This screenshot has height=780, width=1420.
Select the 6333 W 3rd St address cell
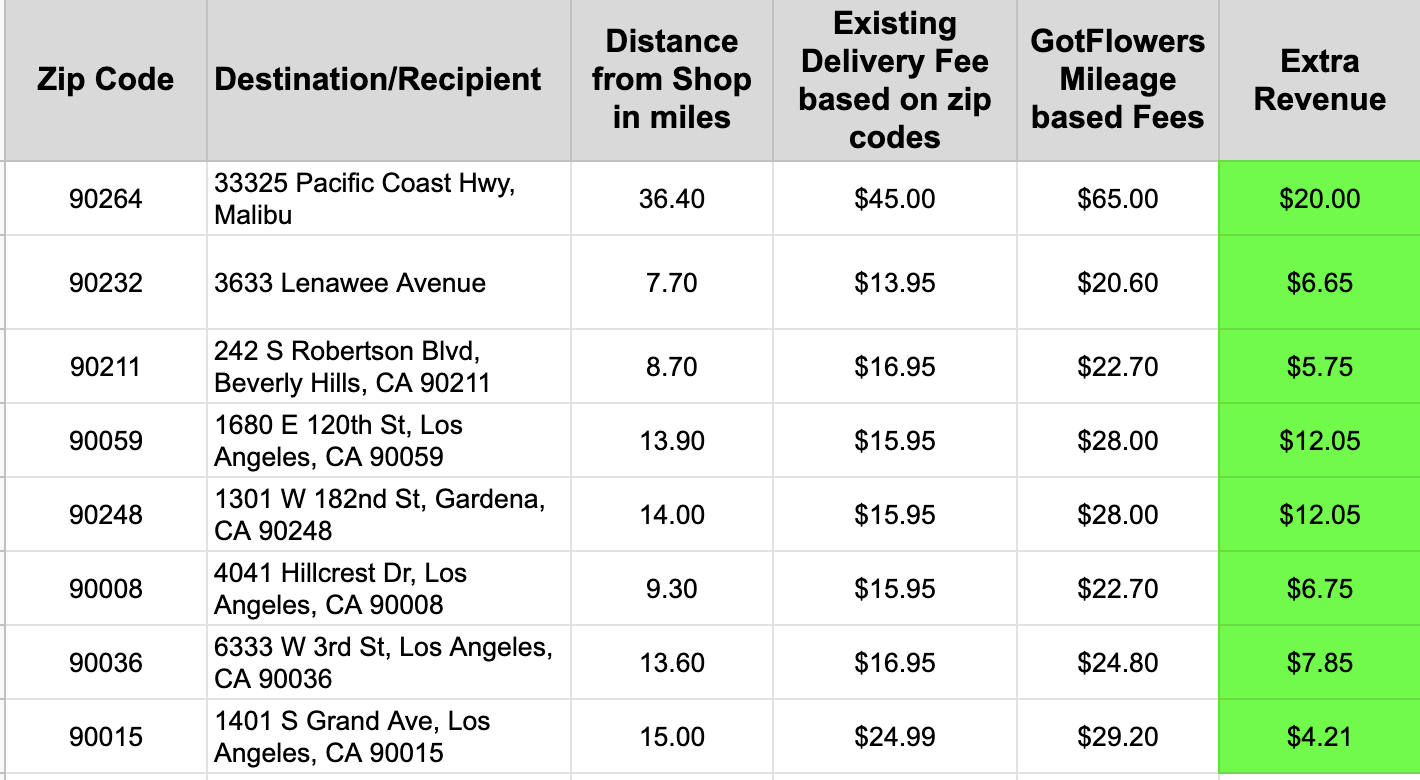pyautogui.click(x=382, y=663)
